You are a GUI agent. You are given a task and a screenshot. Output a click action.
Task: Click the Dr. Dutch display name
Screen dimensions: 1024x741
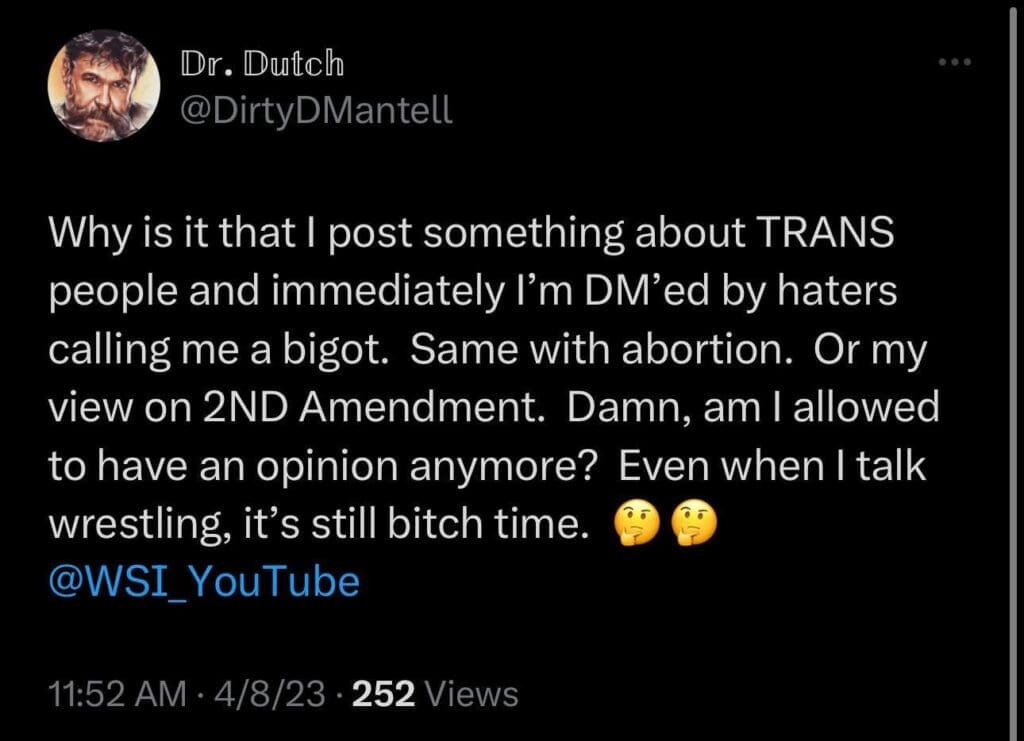[x=262, y=64]
